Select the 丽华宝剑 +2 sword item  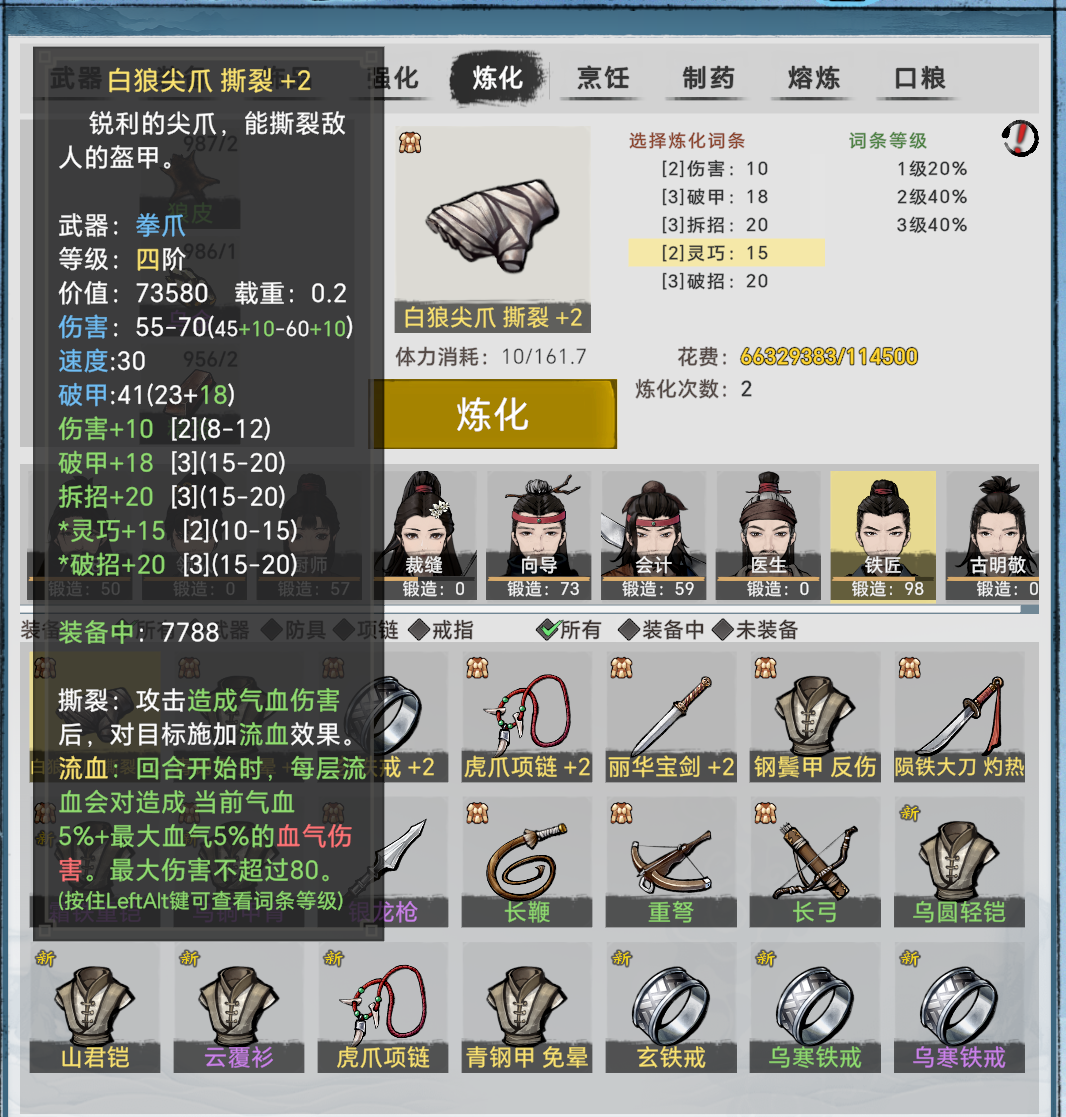[671, 717]
